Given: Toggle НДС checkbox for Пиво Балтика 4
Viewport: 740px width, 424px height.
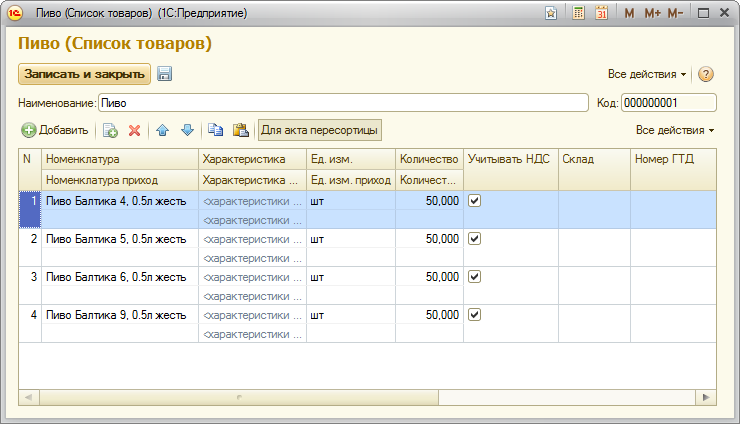Looking at the screenshot, I should click(x=474, y=201).
